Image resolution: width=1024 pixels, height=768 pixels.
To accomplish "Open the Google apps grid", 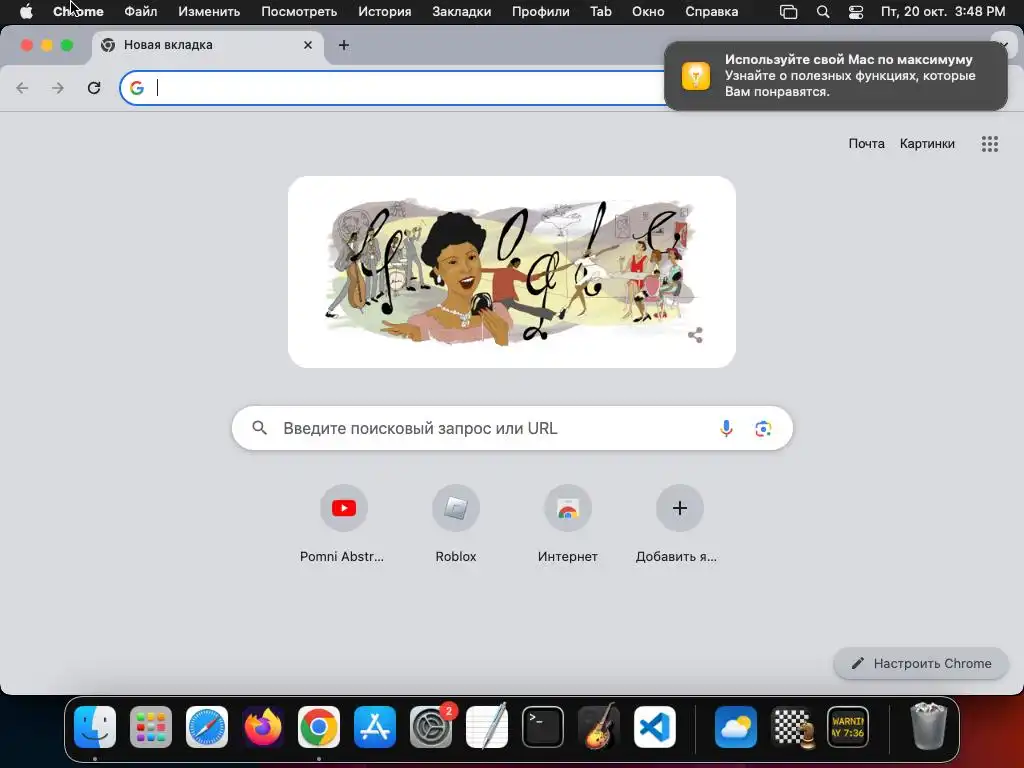I will (x=989, y=144).
